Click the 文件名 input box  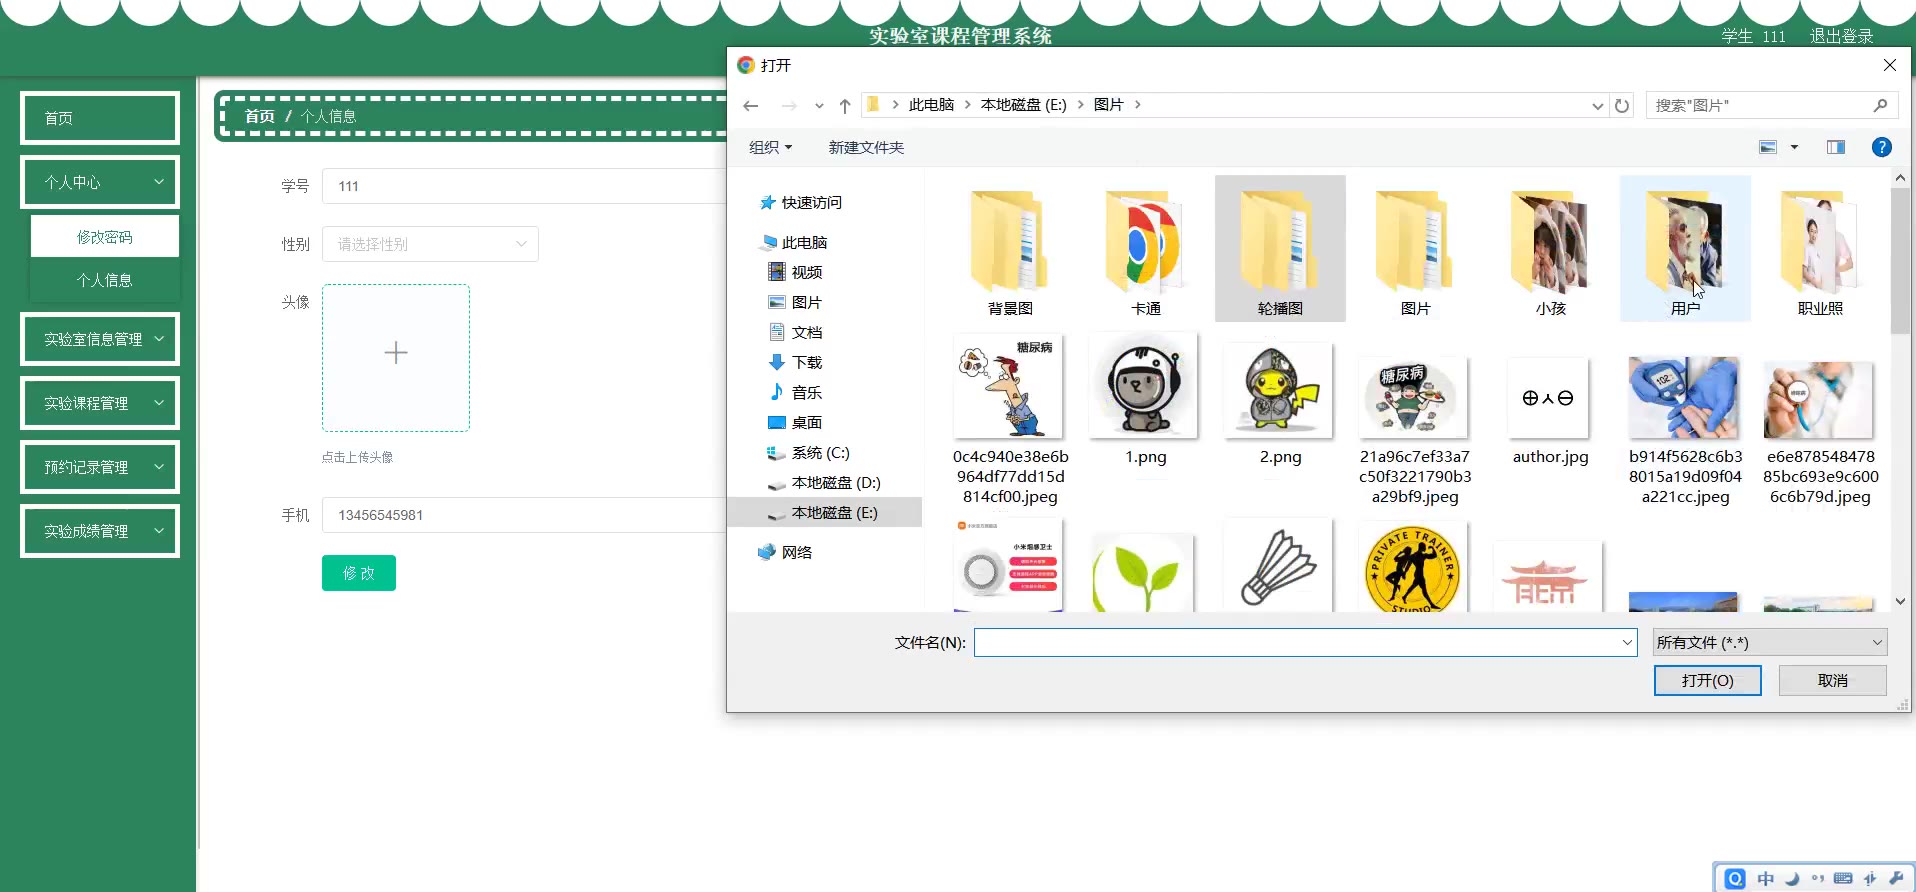1305,642
